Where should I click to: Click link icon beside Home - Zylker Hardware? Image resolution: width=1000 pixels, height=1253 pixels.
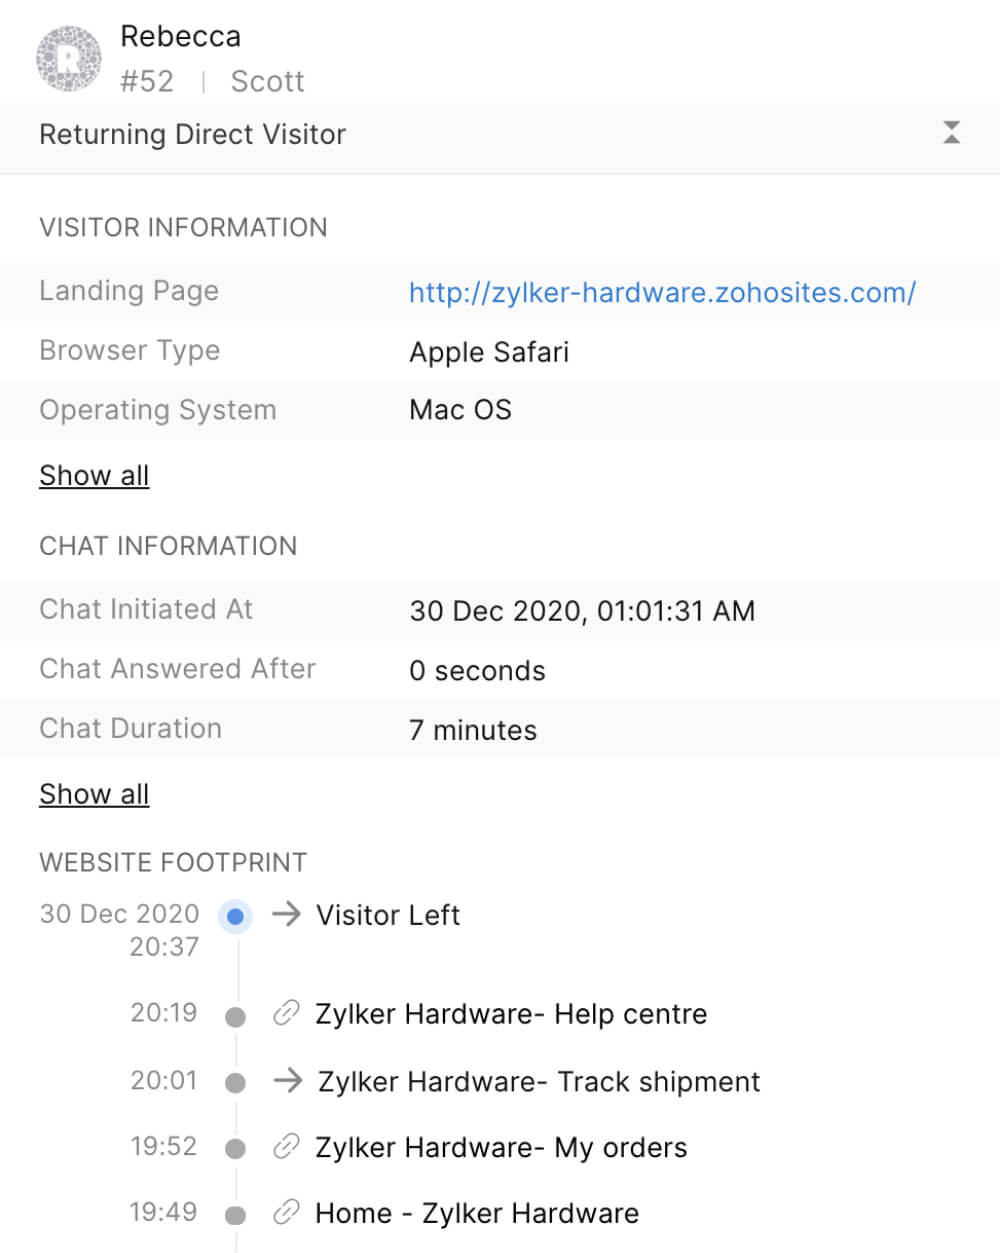pyautogui.click(x=286, y=1212)
